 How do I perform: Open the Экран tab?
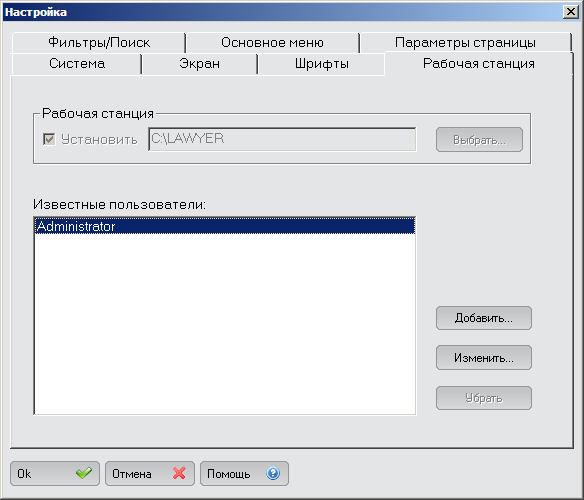coord(199,64)
